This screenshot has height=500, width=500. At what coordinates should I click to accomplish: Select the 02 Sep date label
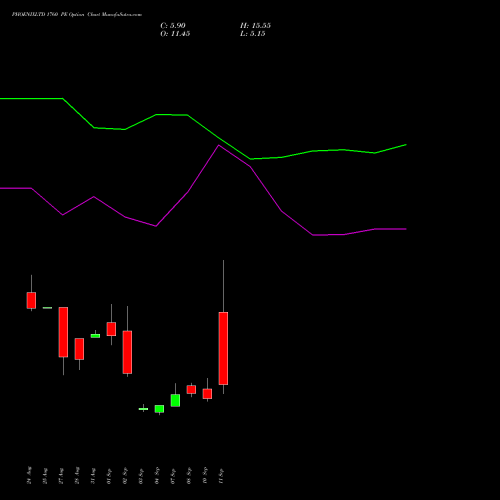[x=125, y=476]
